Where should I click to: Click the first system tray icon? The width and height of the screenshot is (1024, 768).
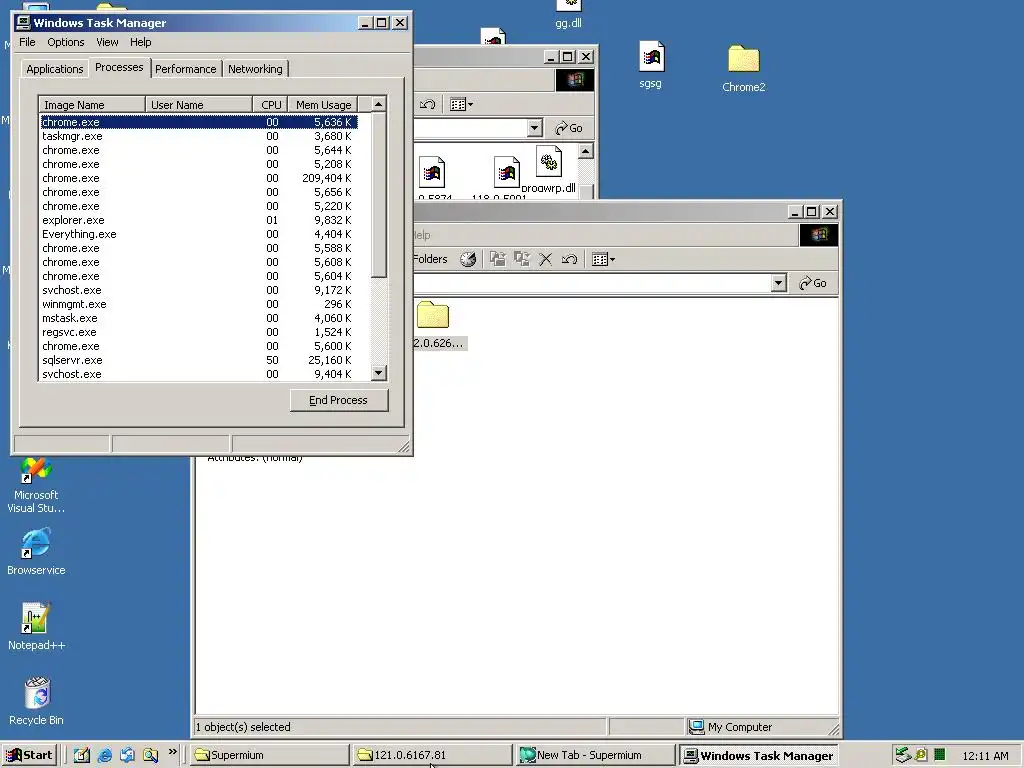pos(903,755)
